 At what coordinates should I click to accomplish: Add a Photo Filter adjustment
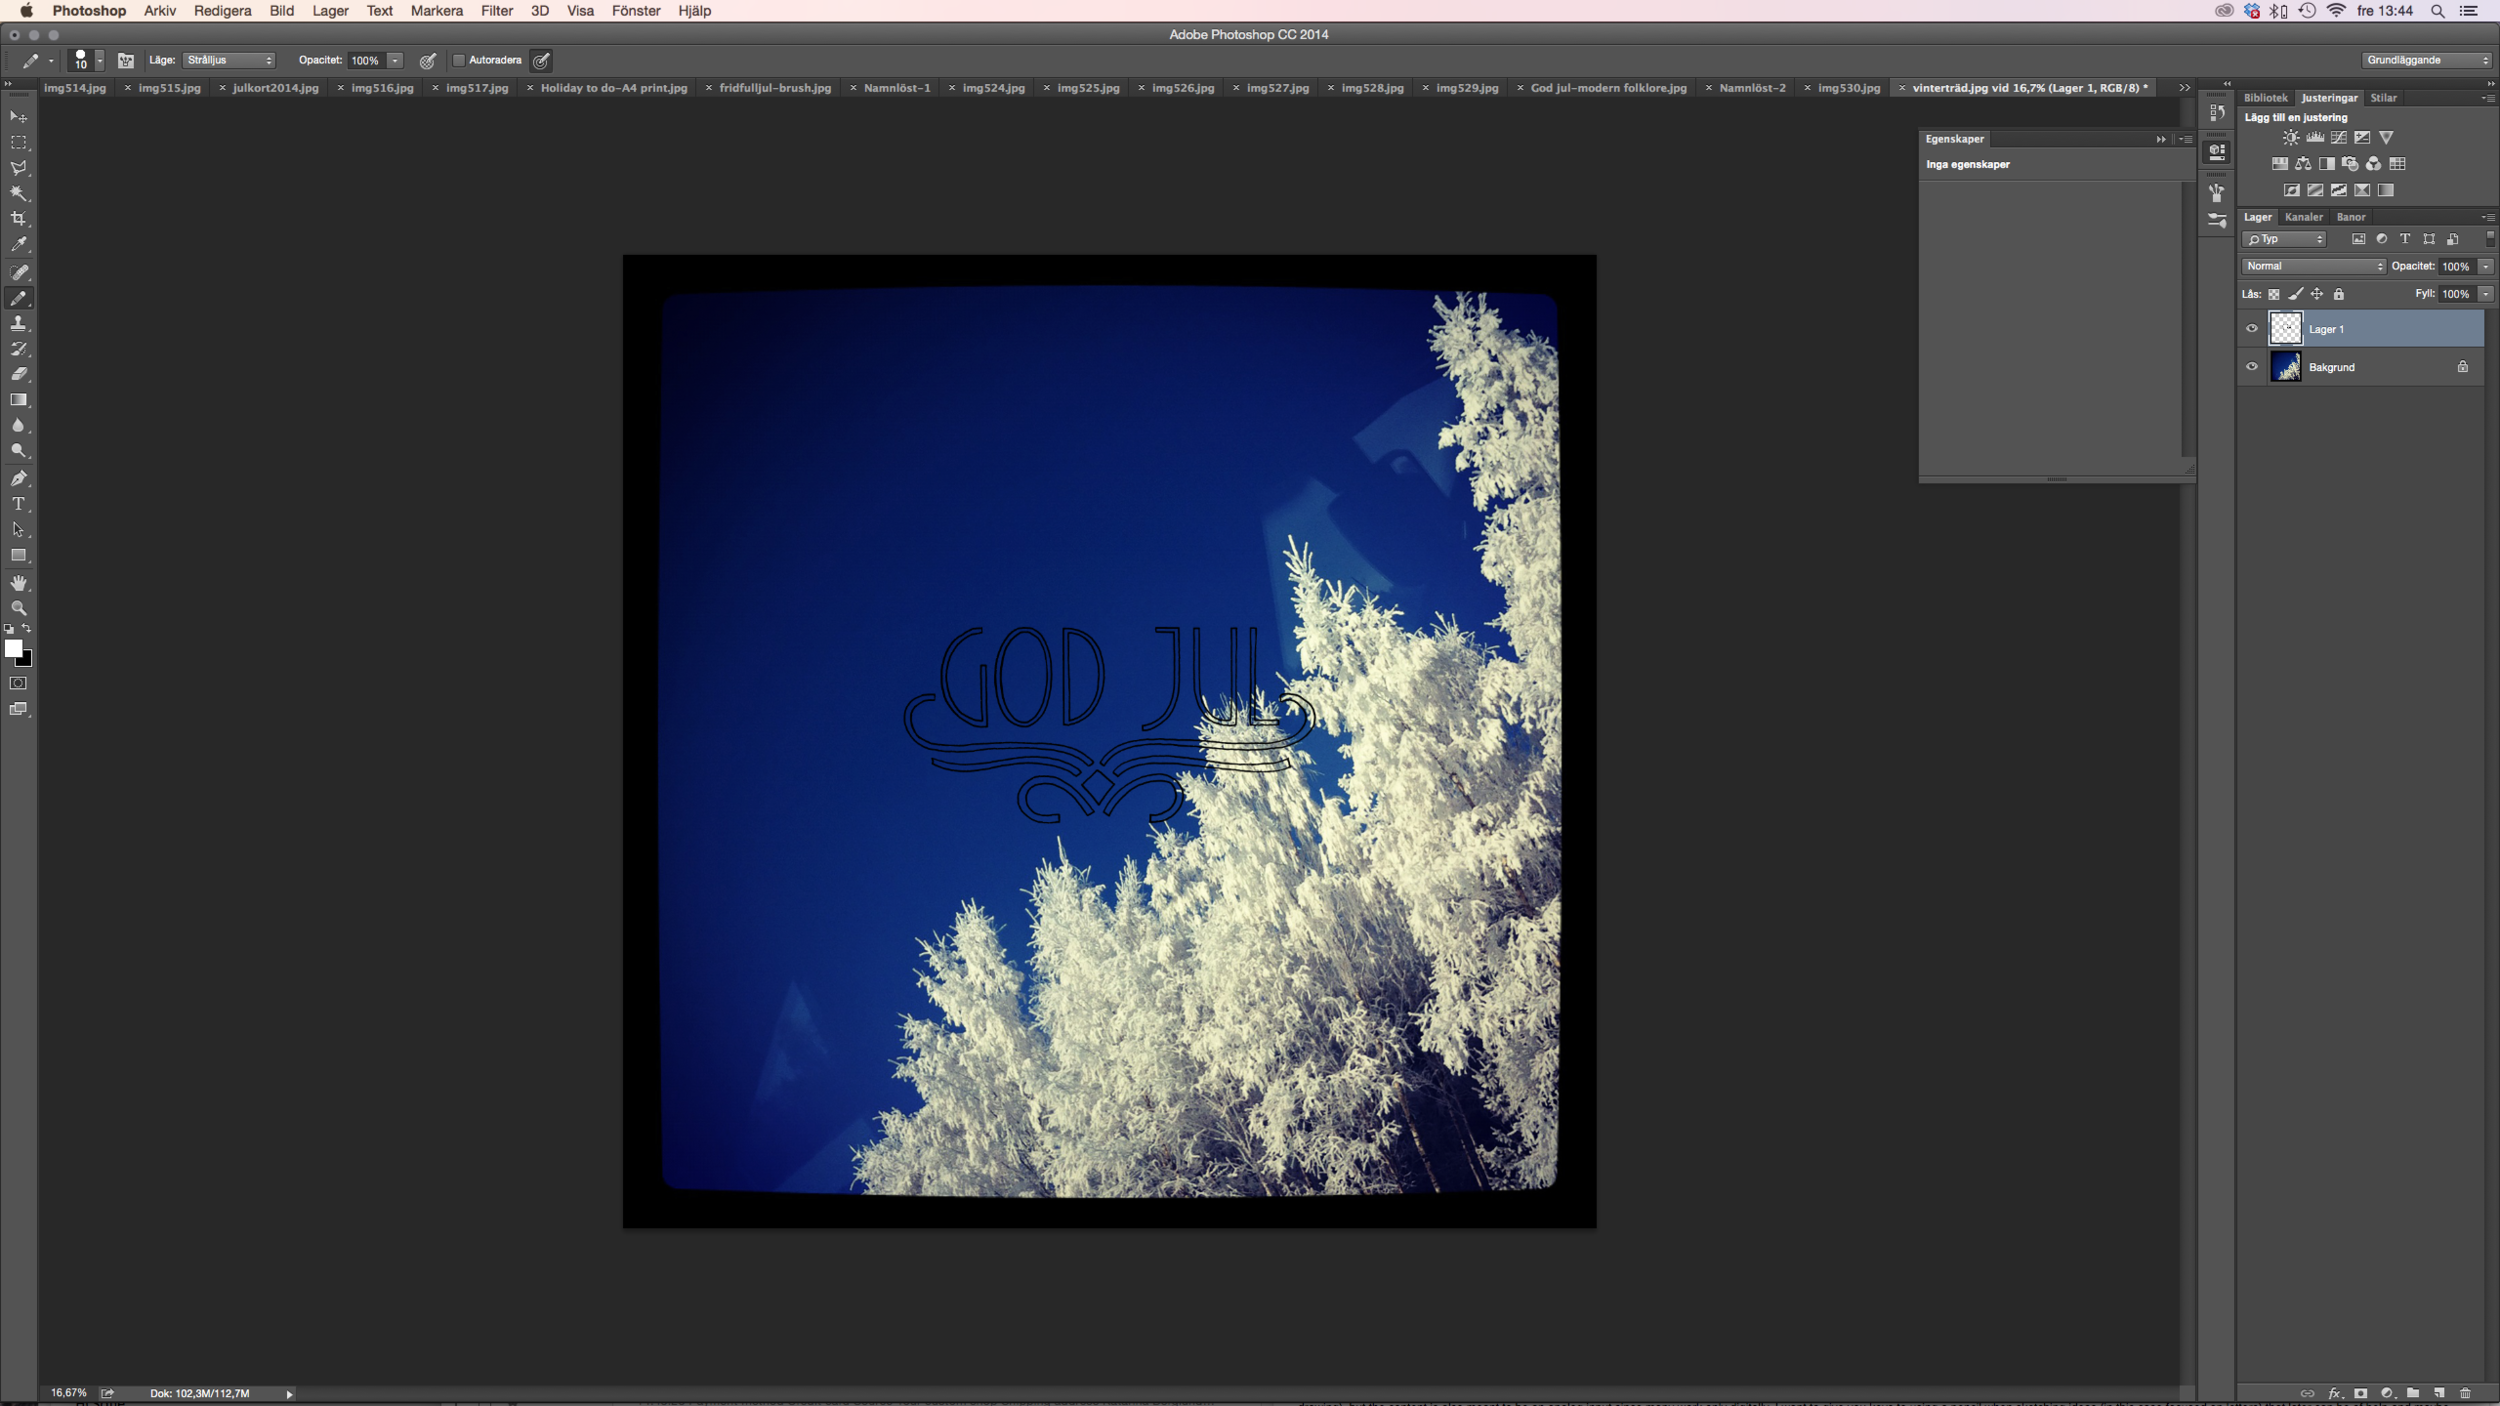2350,164
